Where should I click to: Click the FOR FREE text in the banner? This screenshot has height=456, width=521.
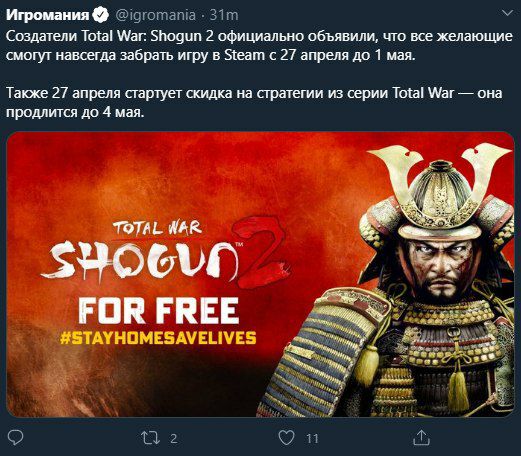pos(159,311)
